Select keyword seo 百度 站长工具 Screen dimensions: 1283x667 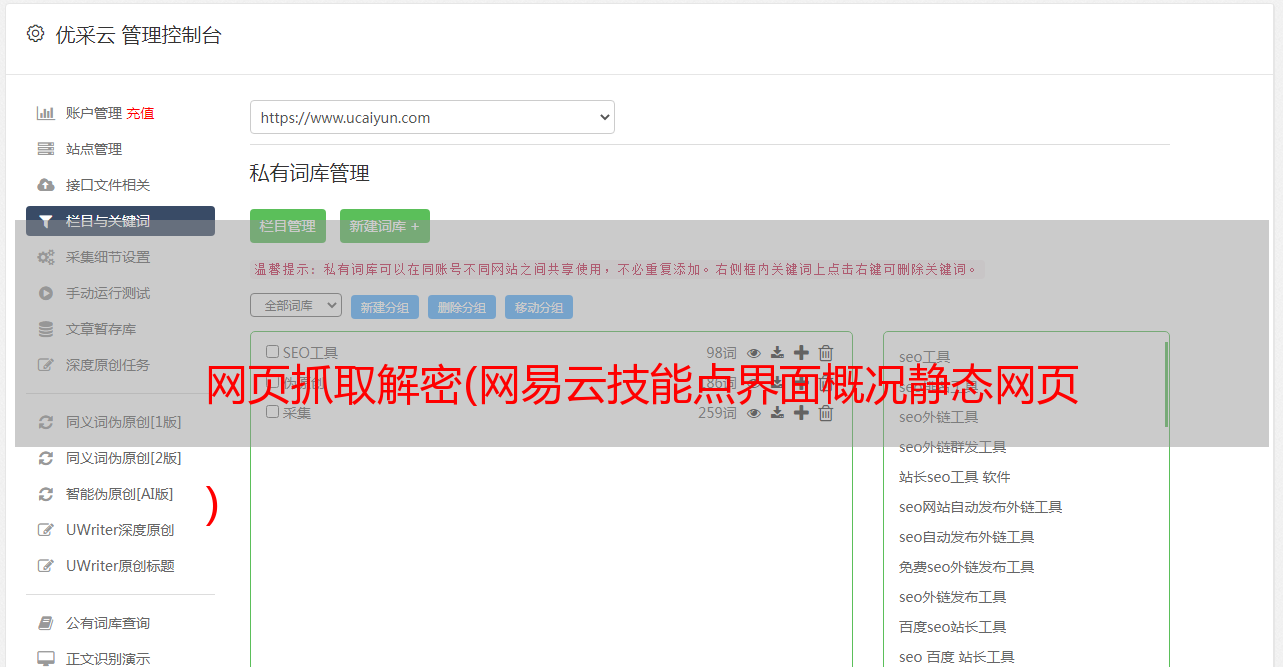pyautogui.click(x=956, y=657)
